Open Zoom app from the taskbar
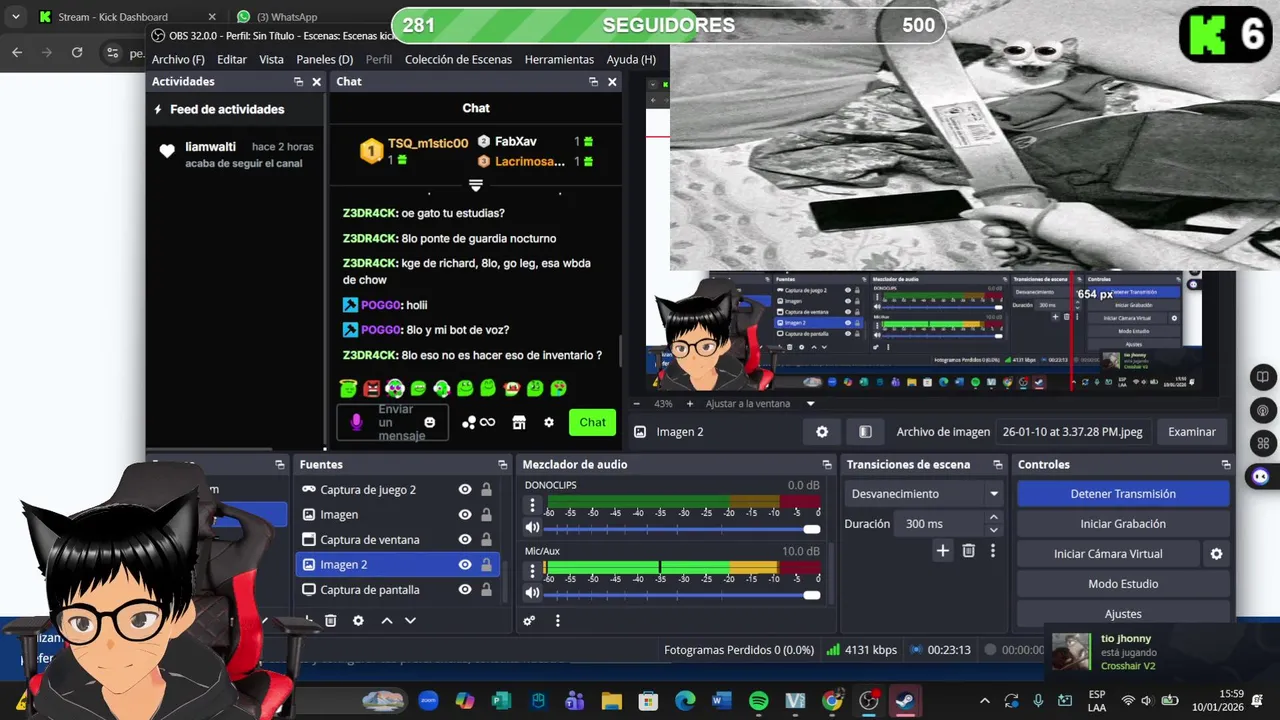The image size is (1280, 720). pyautogui.click(x=428, y=701)
